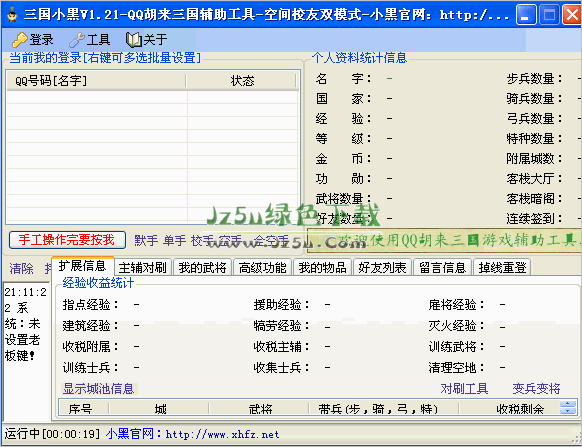This screenshot has width=582, height=447.
Task: Click the first empty row in login list
Action: 153,97
